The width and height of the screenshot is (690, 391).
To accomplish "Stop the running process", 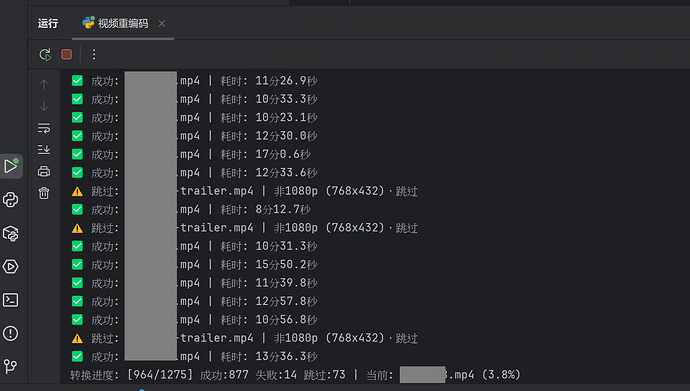I will (x=66, y=54).
